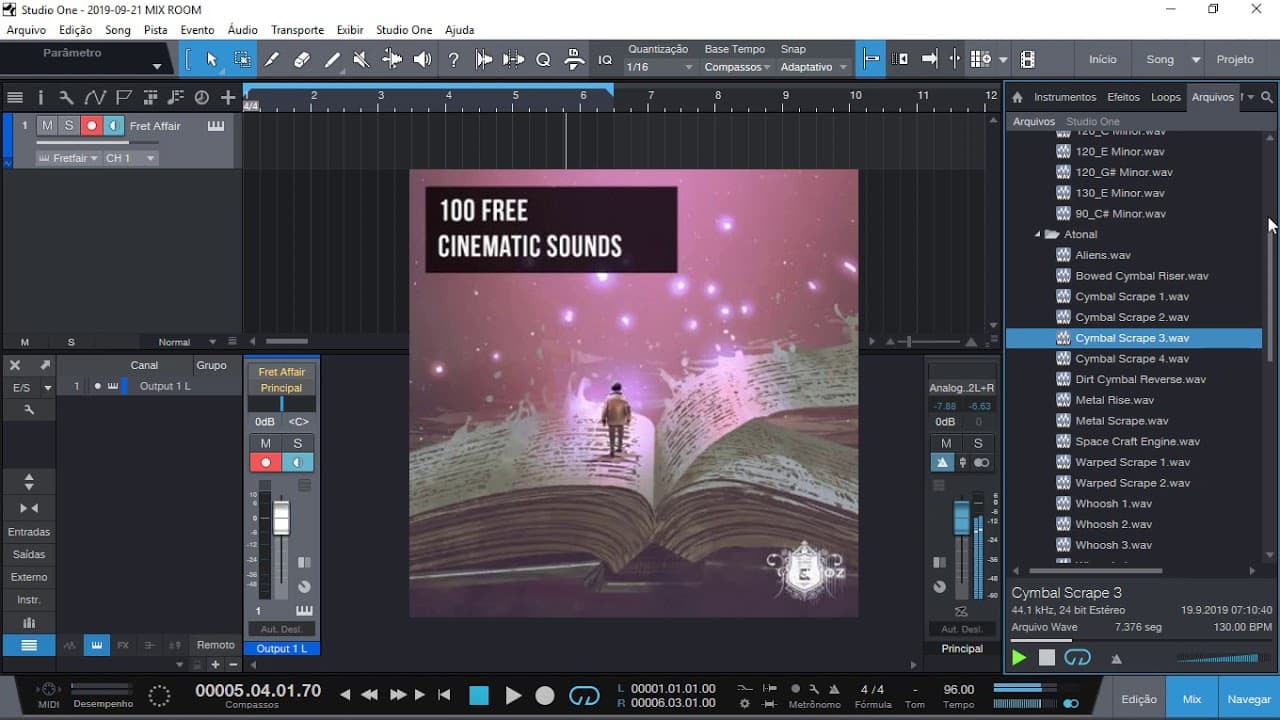Select the Split tool
The image size is (1280, 720).
tap(272, 60)
